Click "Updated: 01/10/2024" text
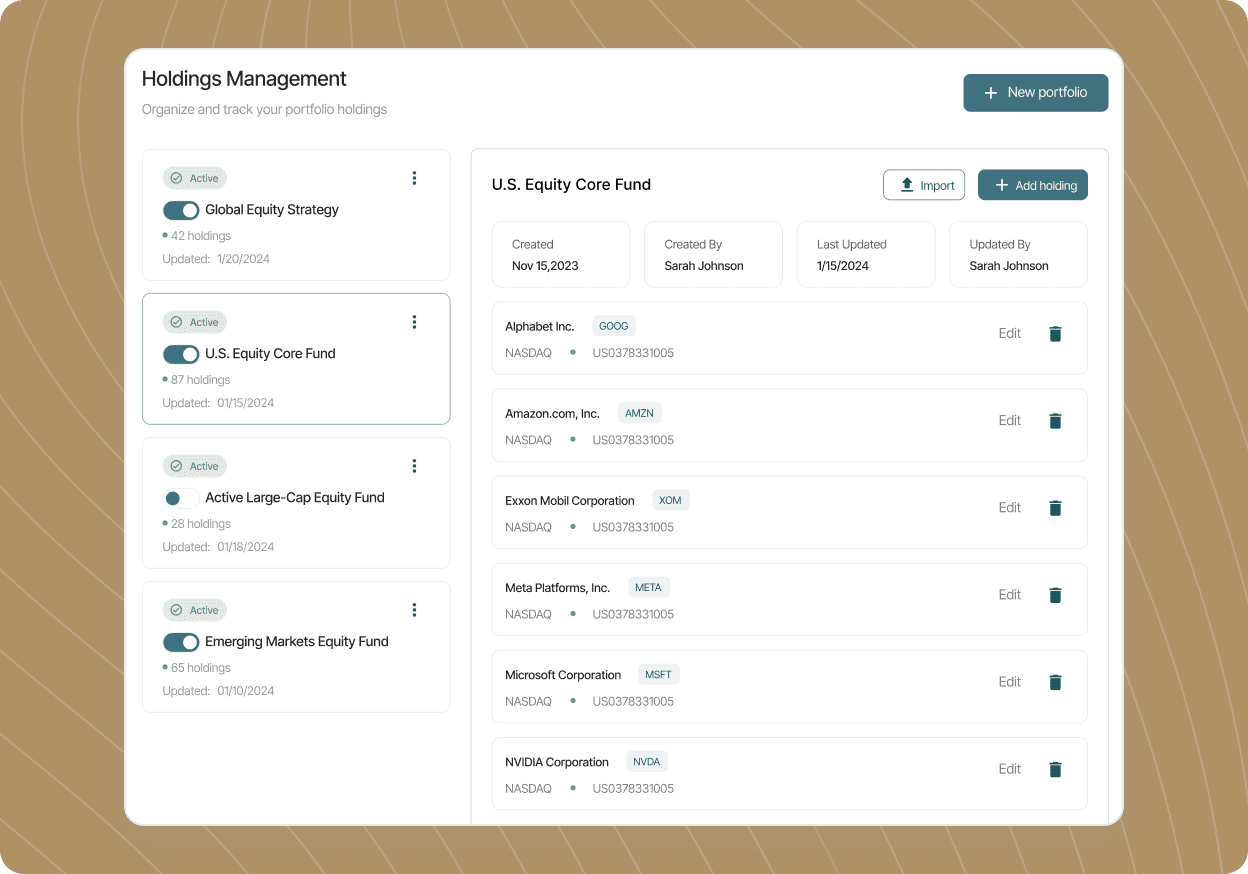 [218, 691]
